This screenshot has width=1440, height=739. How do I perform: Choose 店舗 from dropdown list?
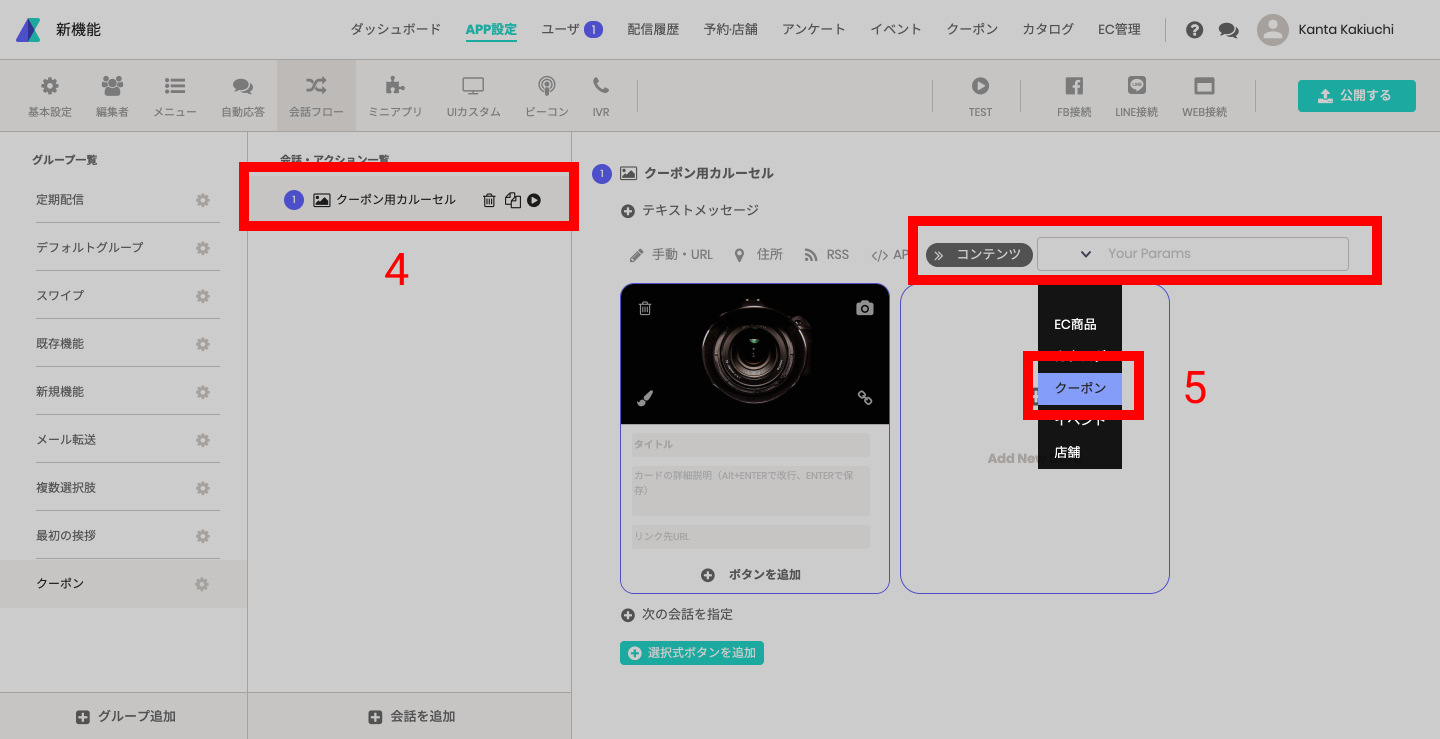point(1080,452)
